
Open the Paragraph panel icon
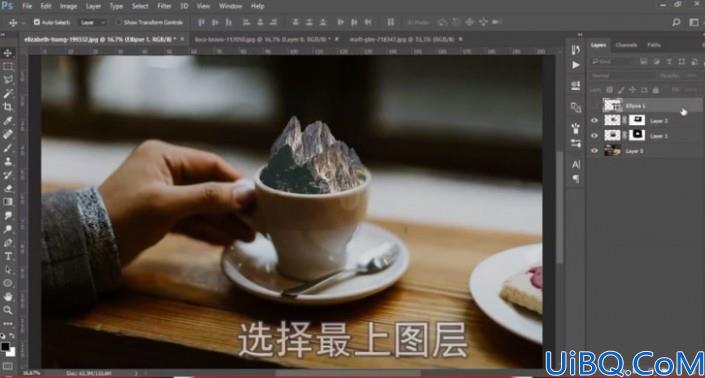pos(576,179)
